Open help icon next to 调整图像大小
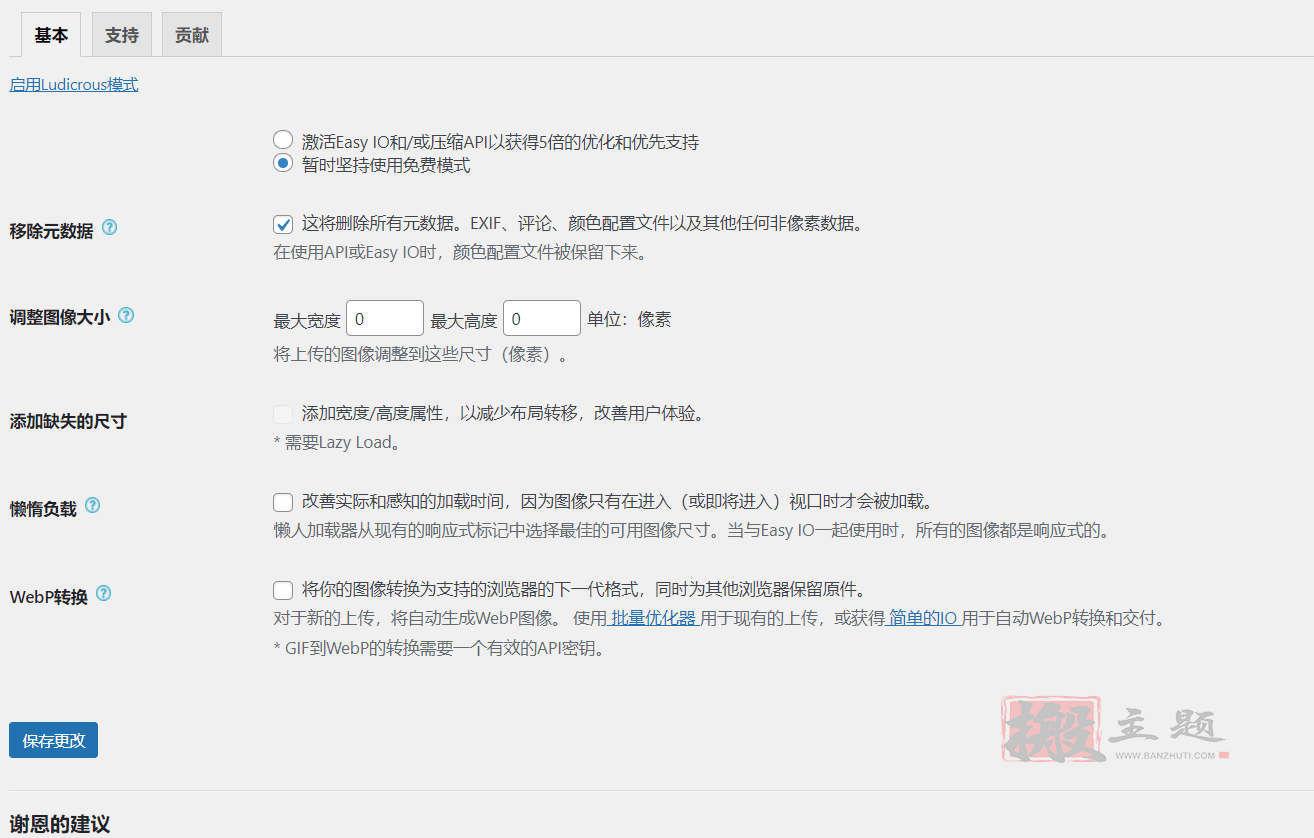Viewport: 1314px width, 838px height. 126,315
